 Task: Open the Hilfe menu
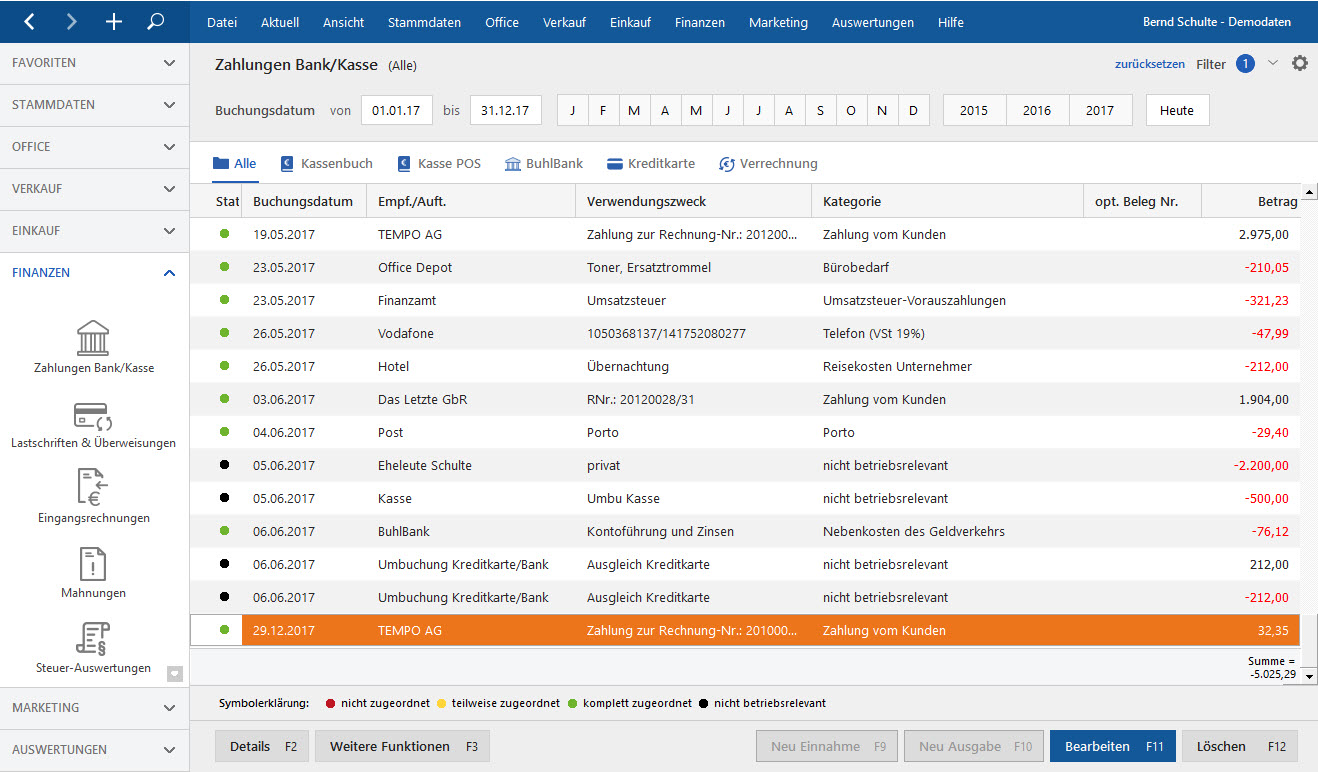click(951, 22)
